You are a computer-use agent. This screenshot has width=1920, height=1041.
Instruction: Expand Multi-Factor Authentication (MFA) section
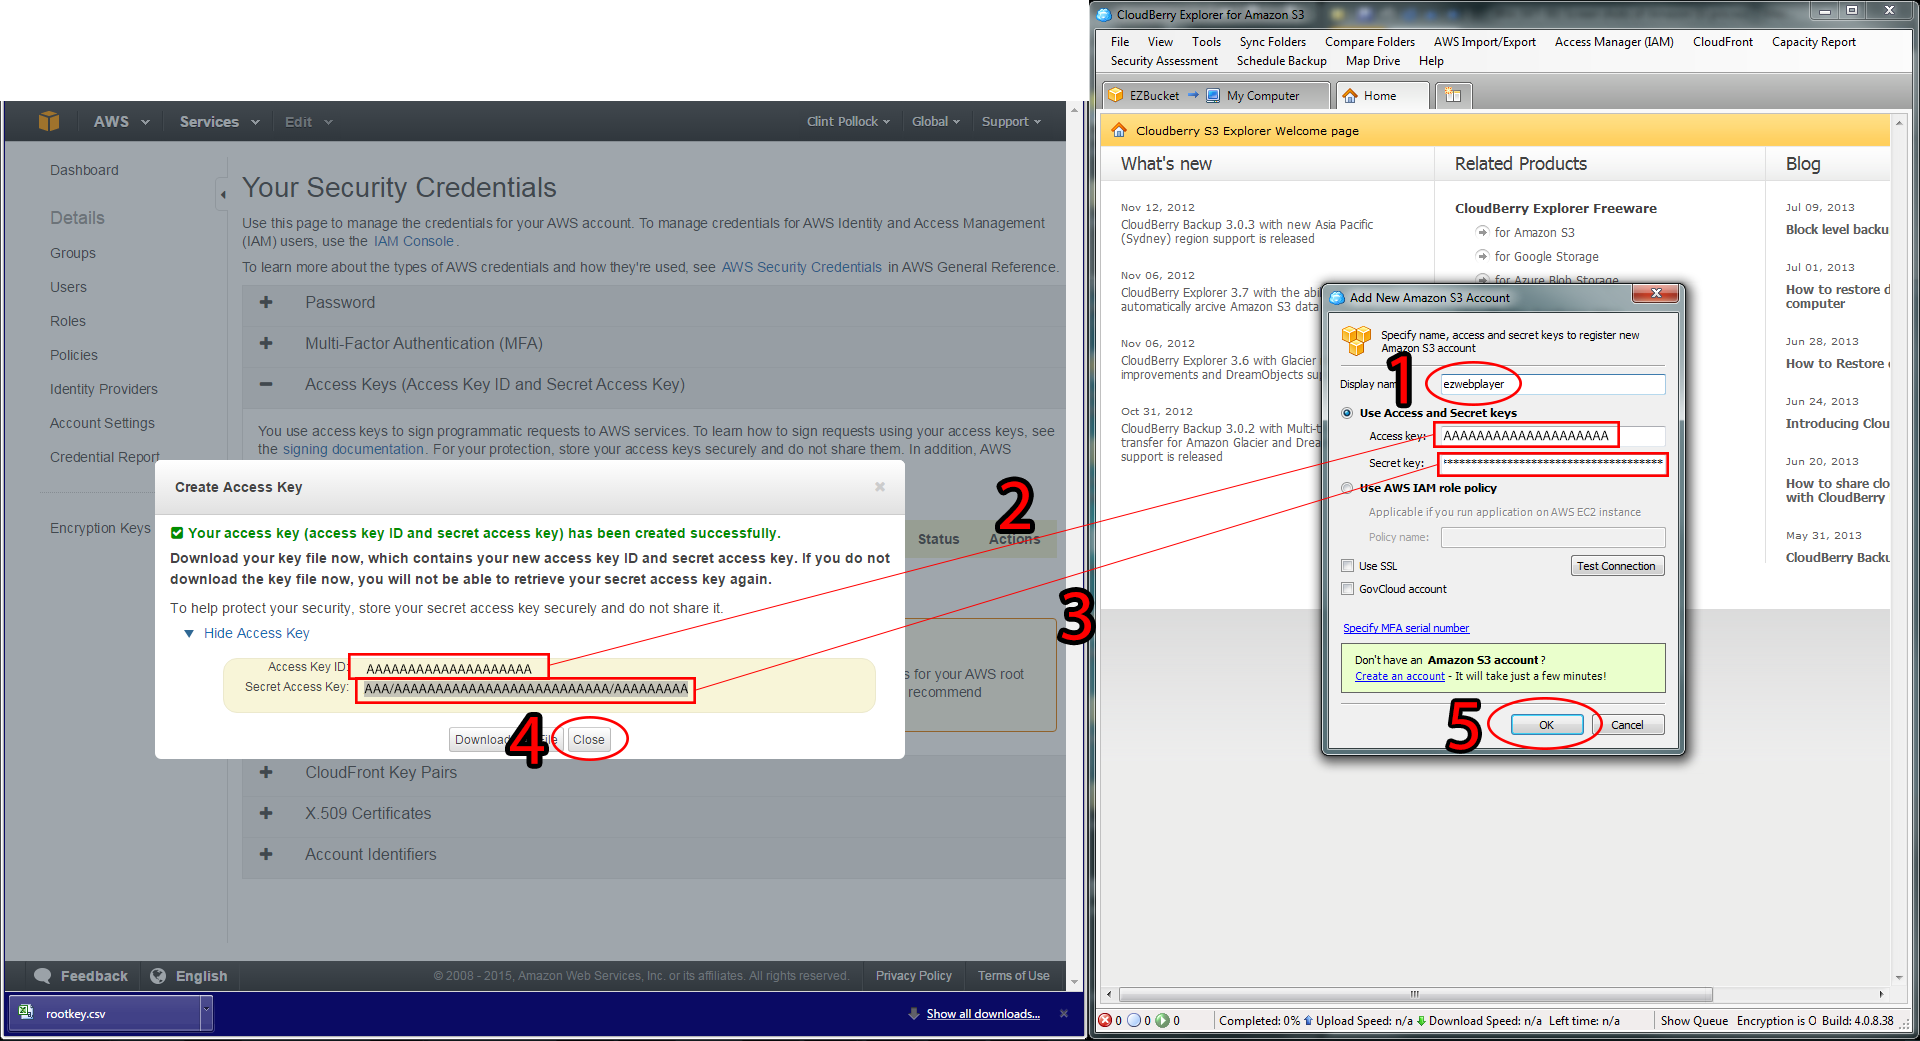(x=266, y=343)
